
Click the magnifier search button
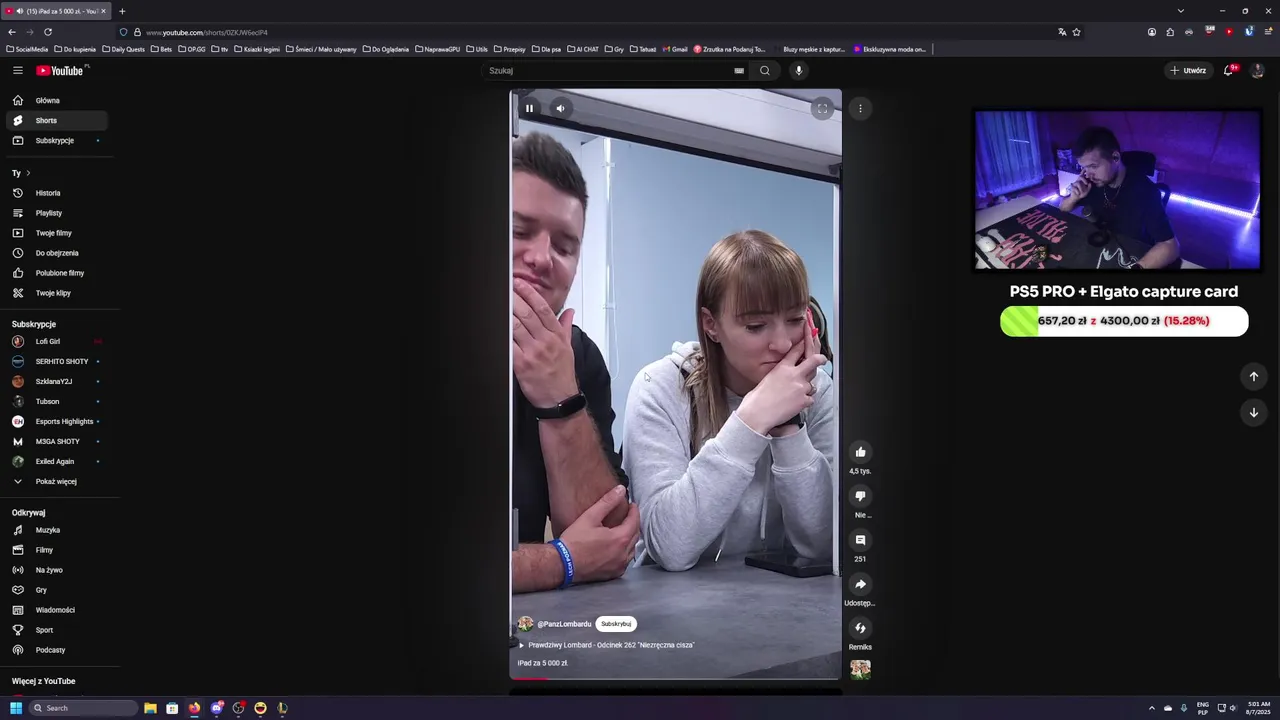coord(764,70)
